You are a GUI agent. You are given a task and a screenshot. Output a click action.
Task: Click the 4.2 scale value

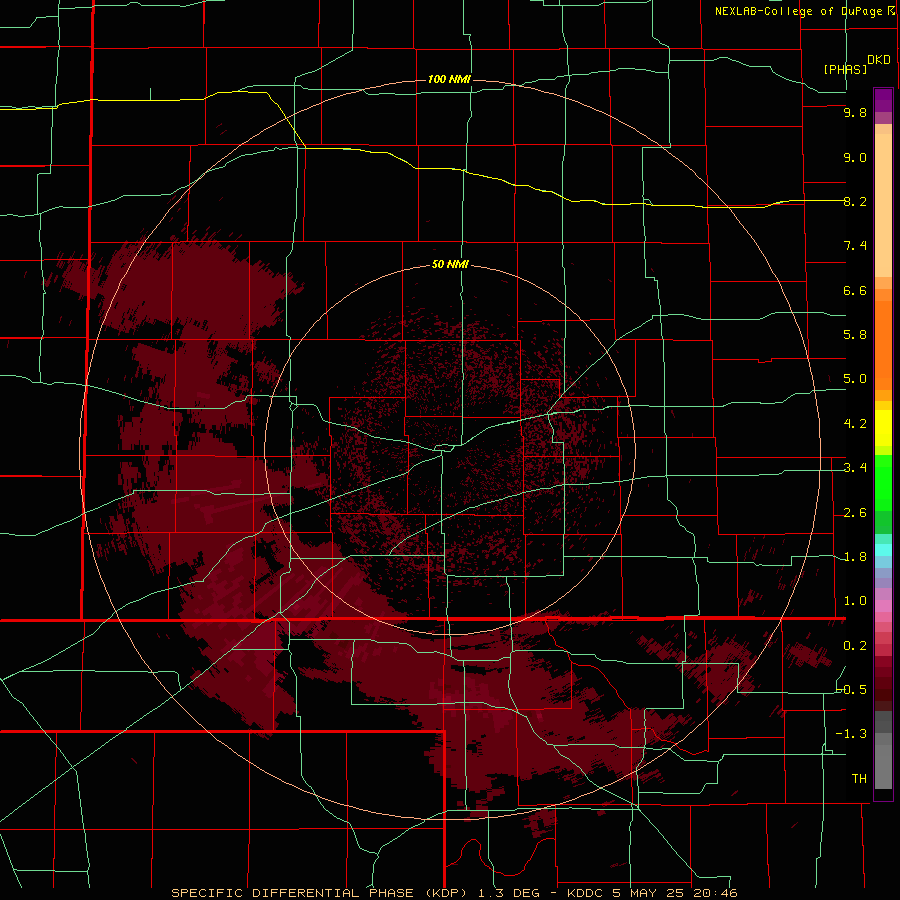[855, 424]
